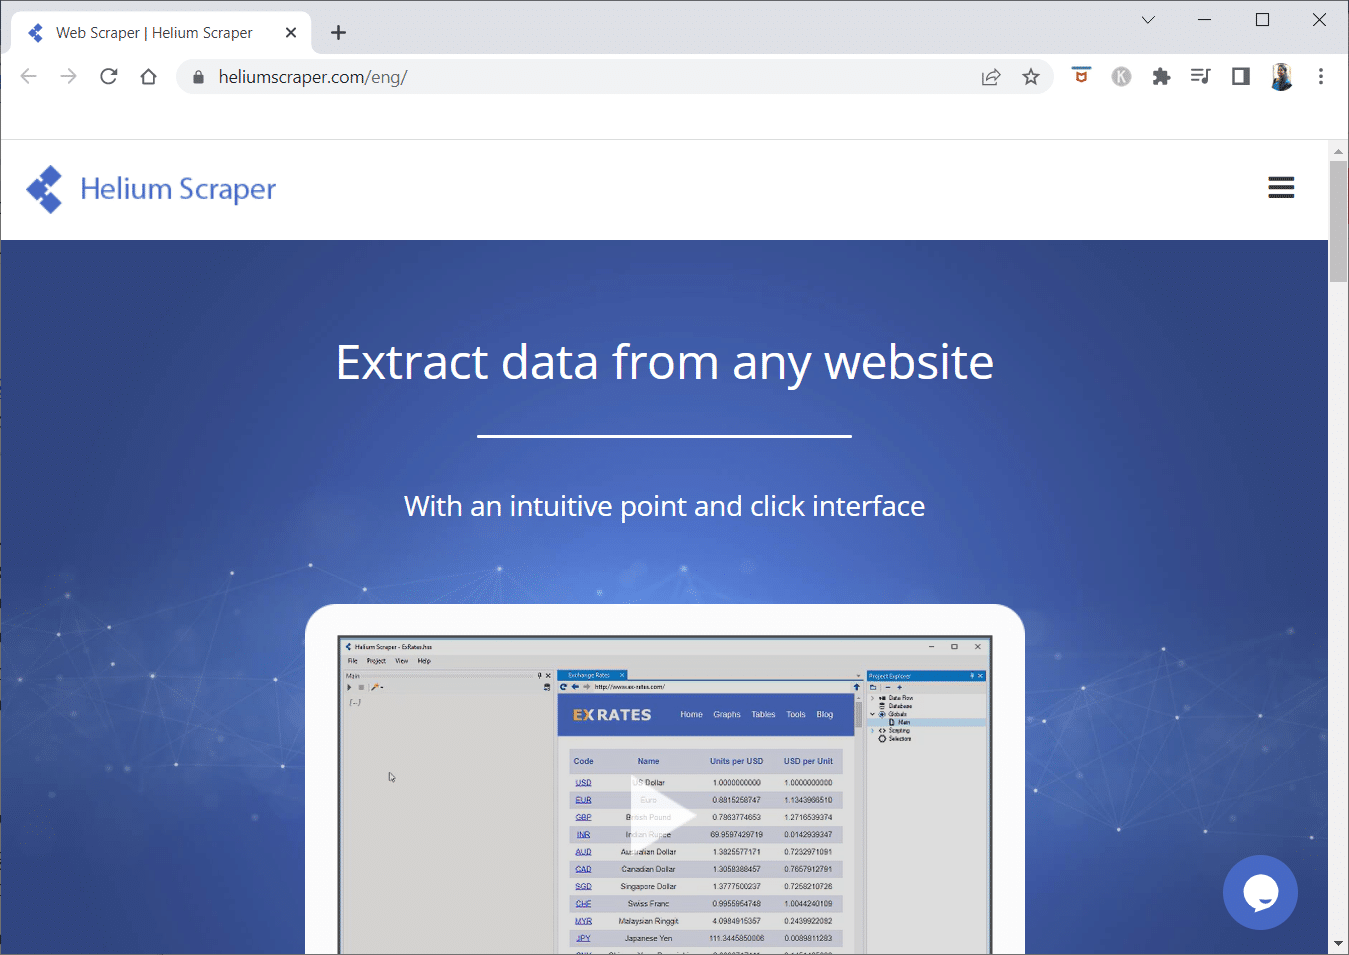This screenshot has height=955, width=1349.
Task: Close the Web Scraper tab
Action: (x=291, y=33)
